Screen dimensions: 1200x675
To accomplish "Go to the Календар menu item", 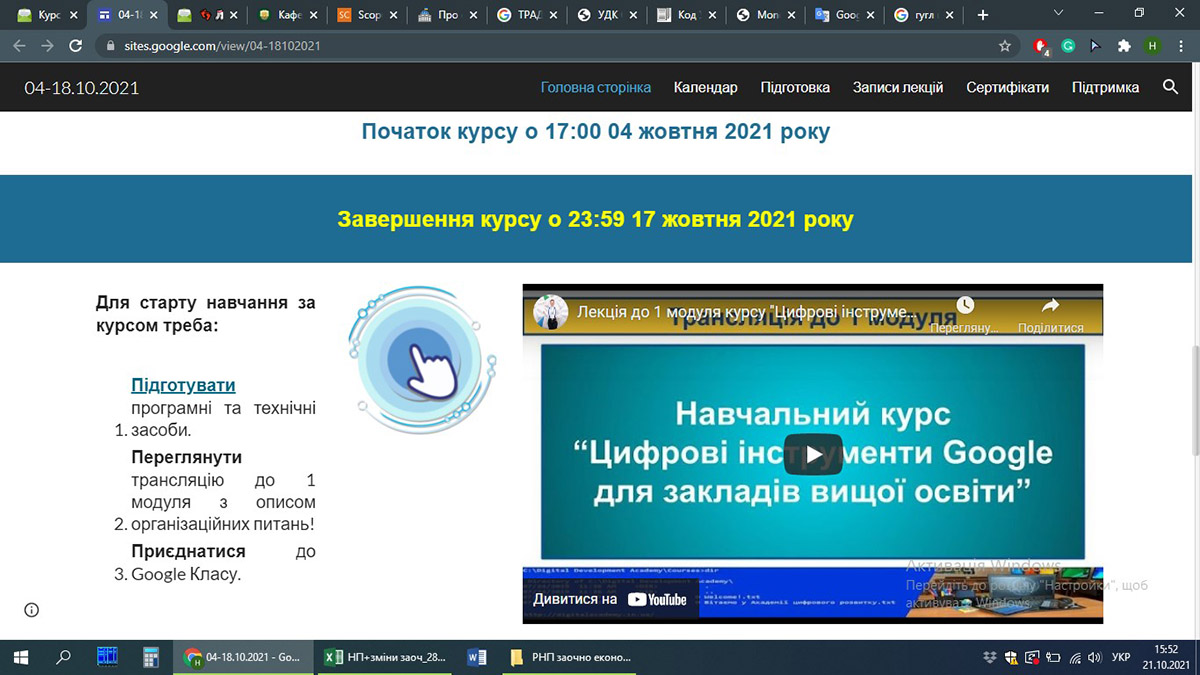I will pyautogui.click(x=705, y=87).
